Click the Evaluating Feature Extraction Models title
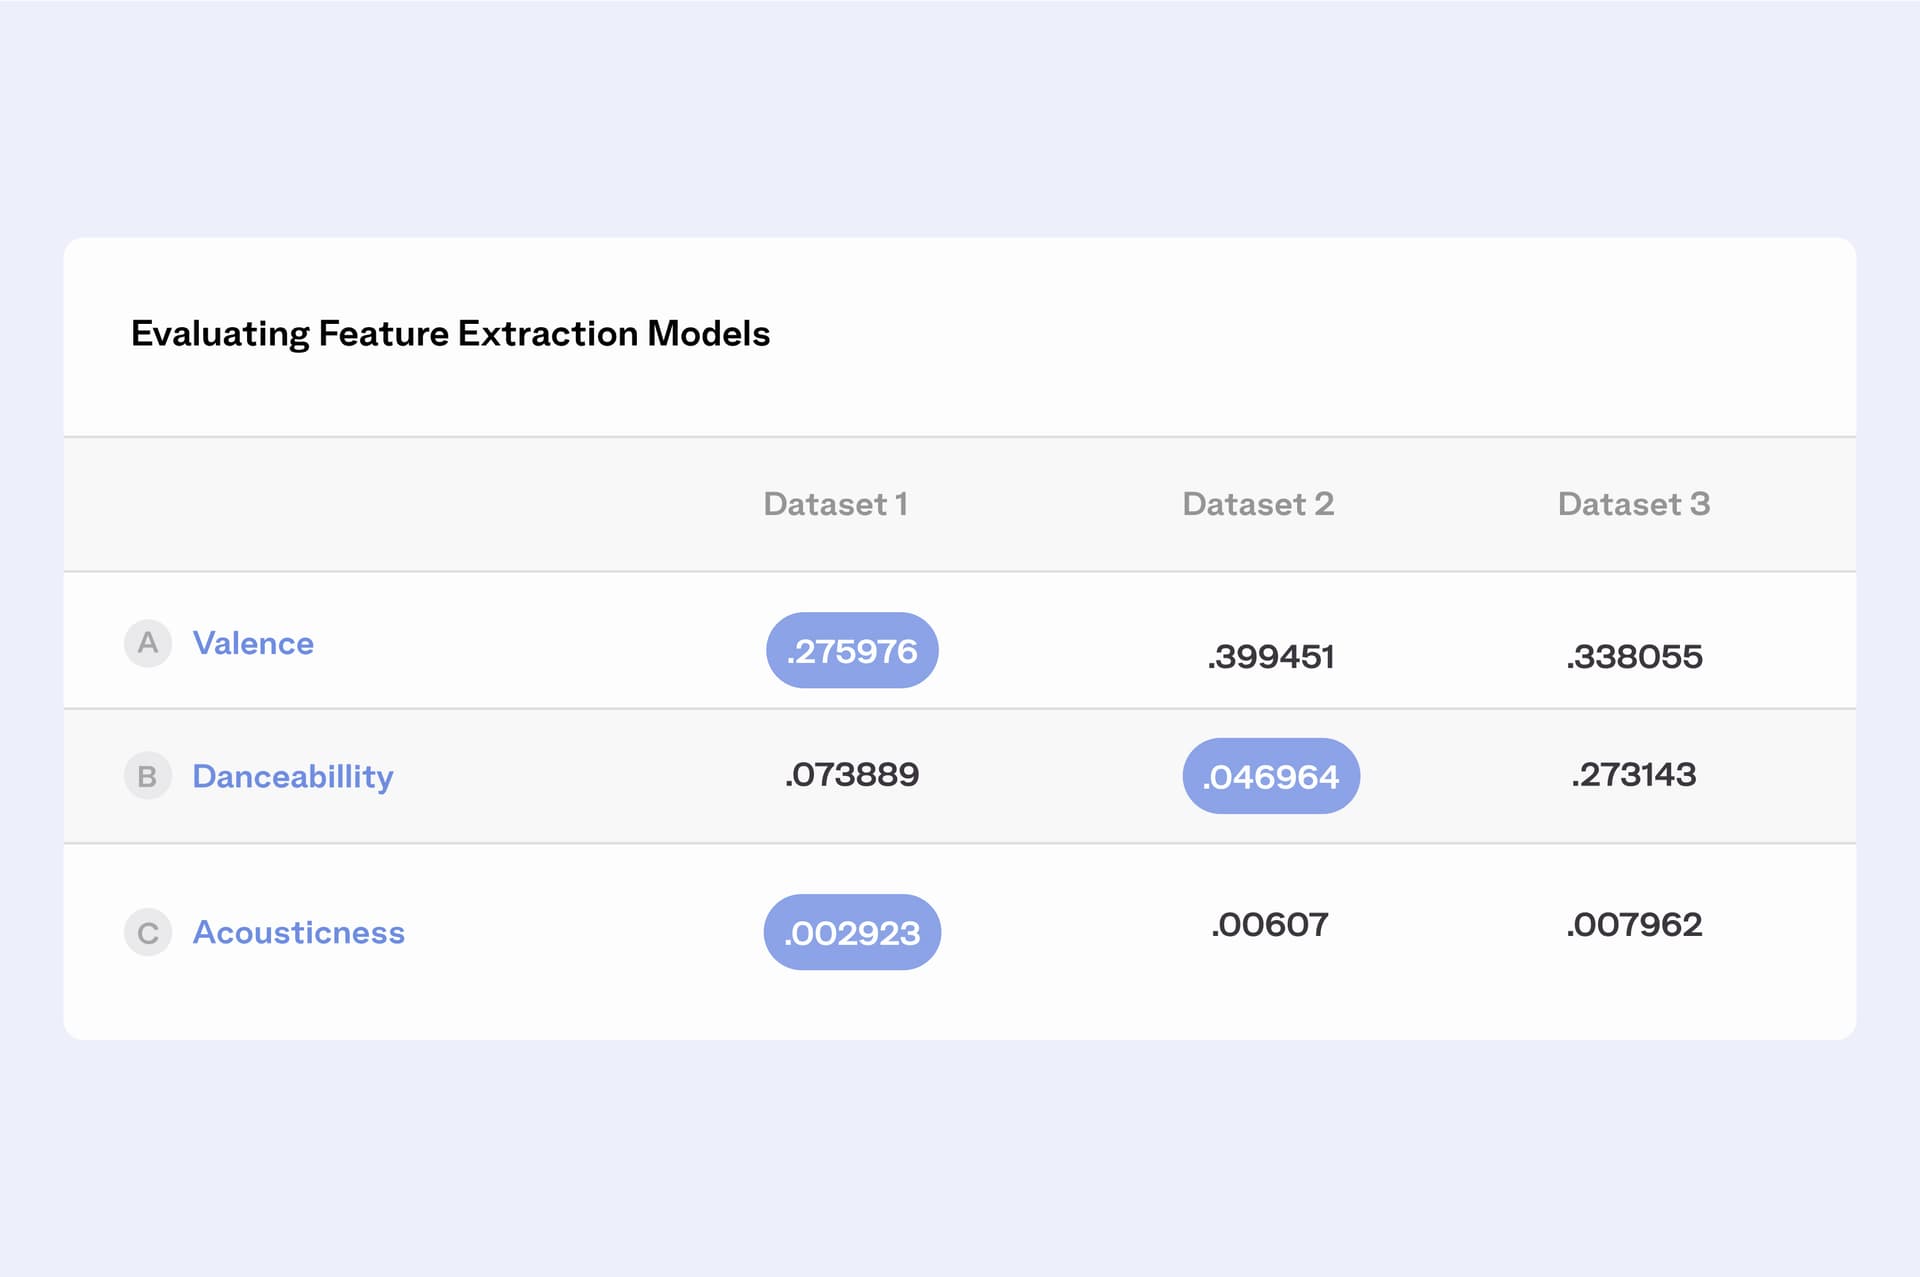Image resolution: width=1920 pixels, height=1277 pixels. [451, 334]
